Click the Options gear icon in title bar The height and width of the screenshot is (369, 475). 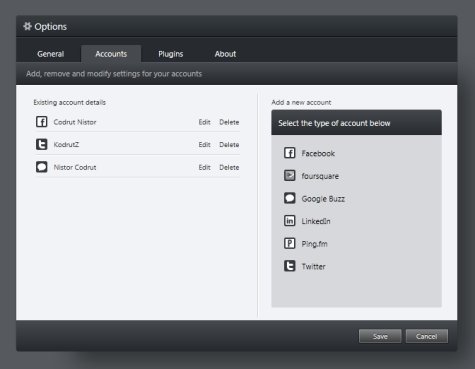(x=27, y=26)
